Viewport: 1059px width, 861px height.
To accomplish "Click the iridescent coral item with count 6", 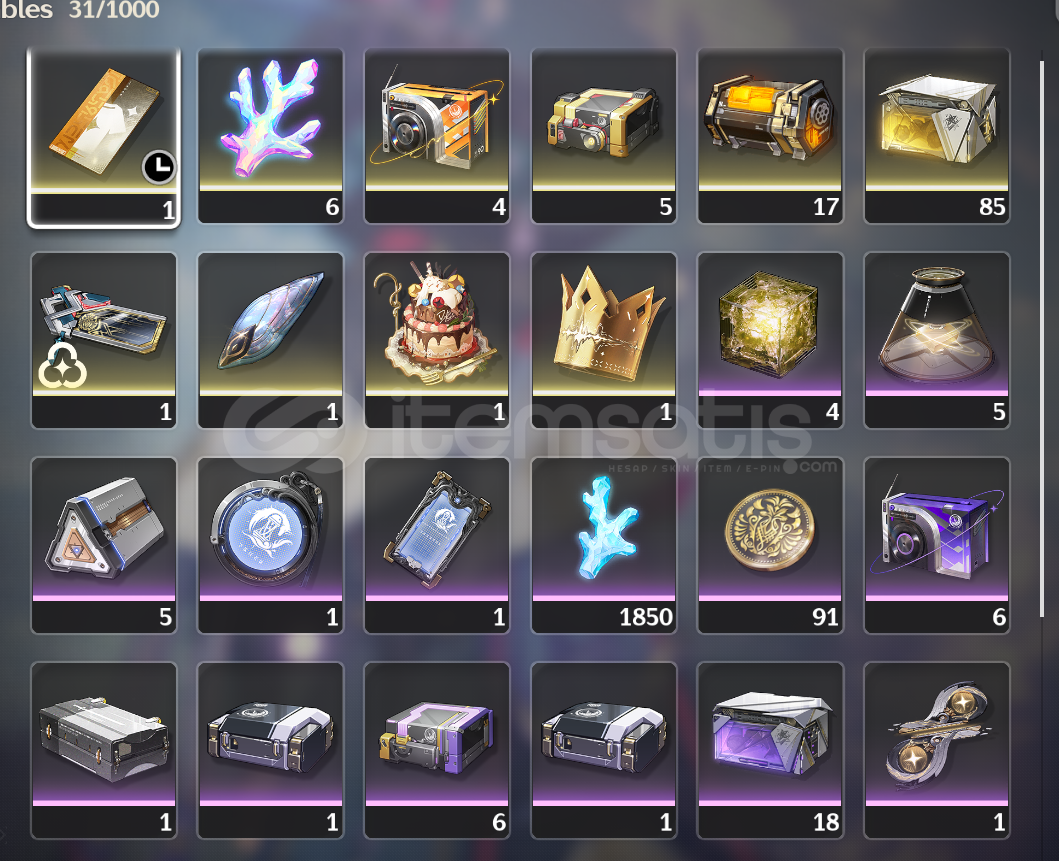I will [270, 136].
